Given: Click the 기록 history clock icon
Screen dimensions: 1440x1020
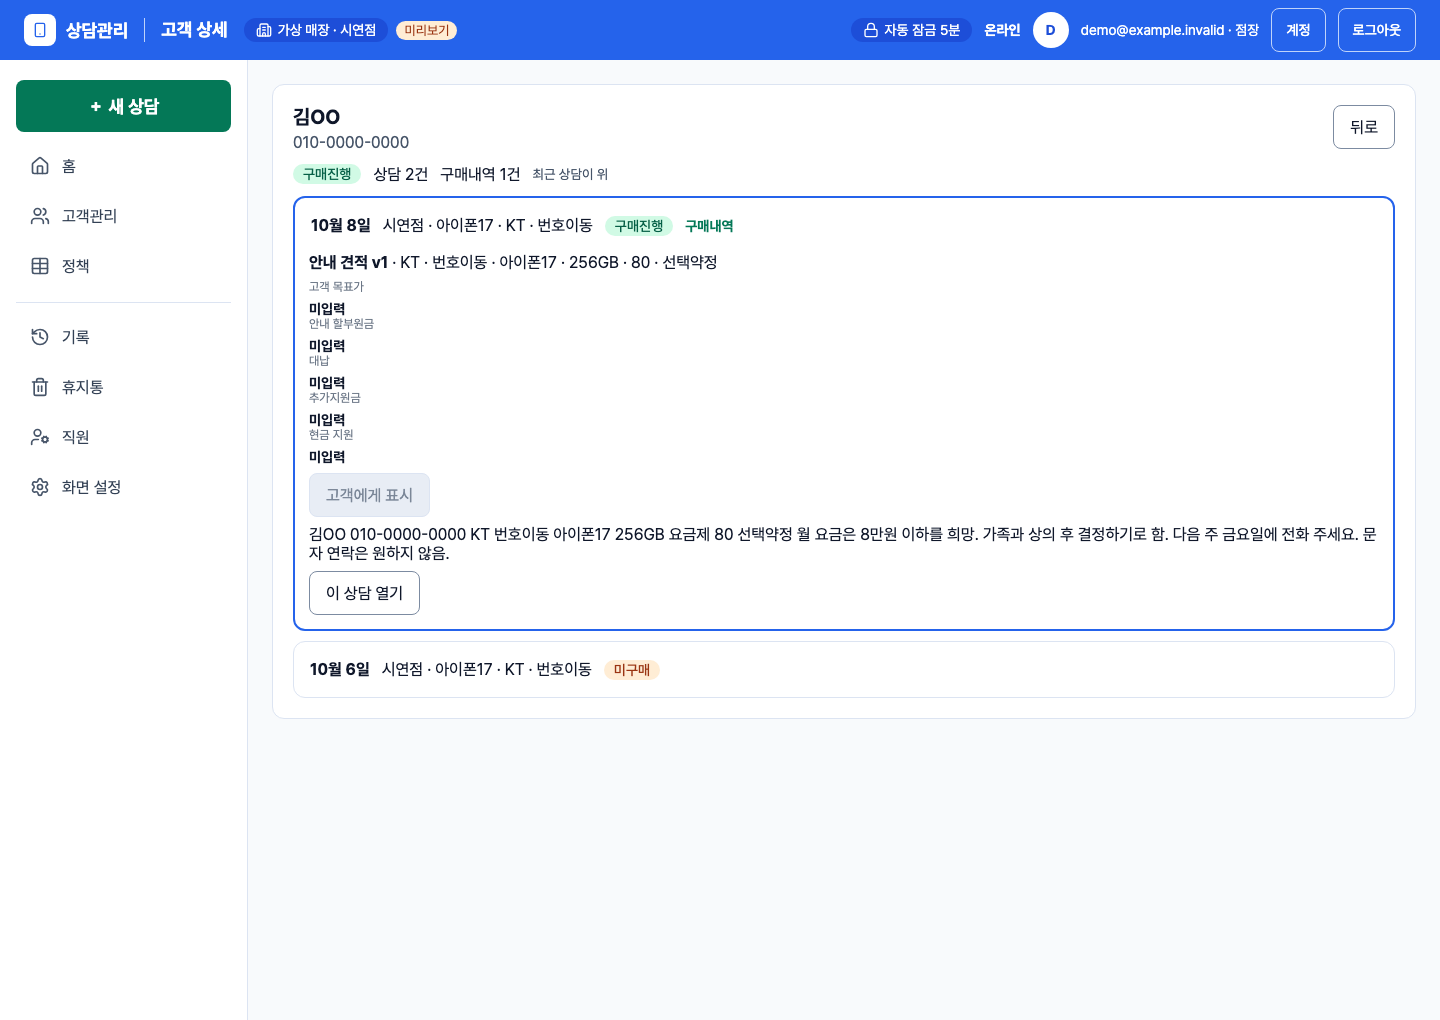Looking at the screenshot, I should (x=40, y=337).
